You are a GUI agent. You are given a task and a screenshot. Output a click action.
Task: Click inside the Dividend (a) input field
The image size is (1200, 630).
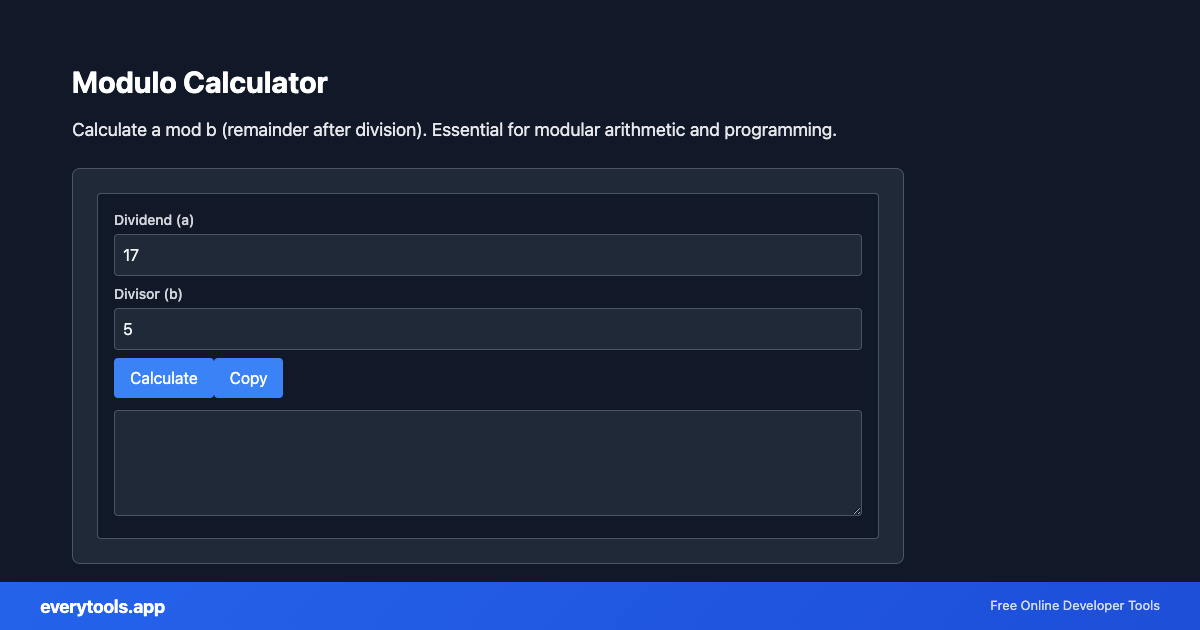[x=488, y=255]
